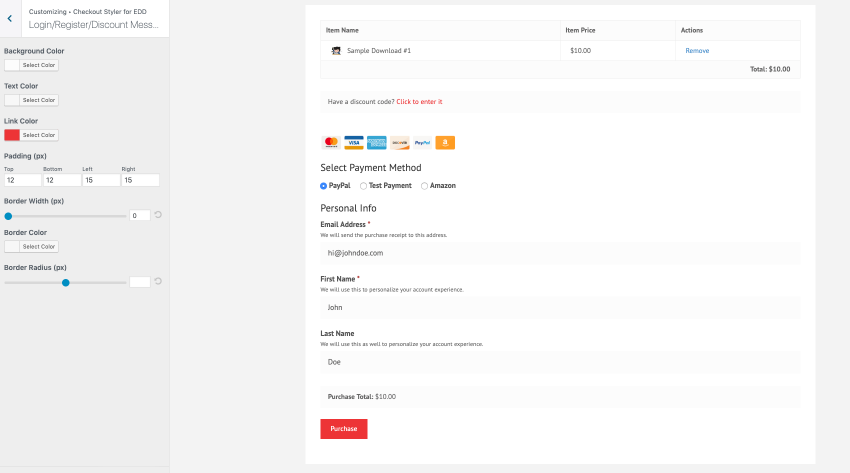Click the 'Personal Info' heading
The image size is (850, 473).
[x=348, y=208]
